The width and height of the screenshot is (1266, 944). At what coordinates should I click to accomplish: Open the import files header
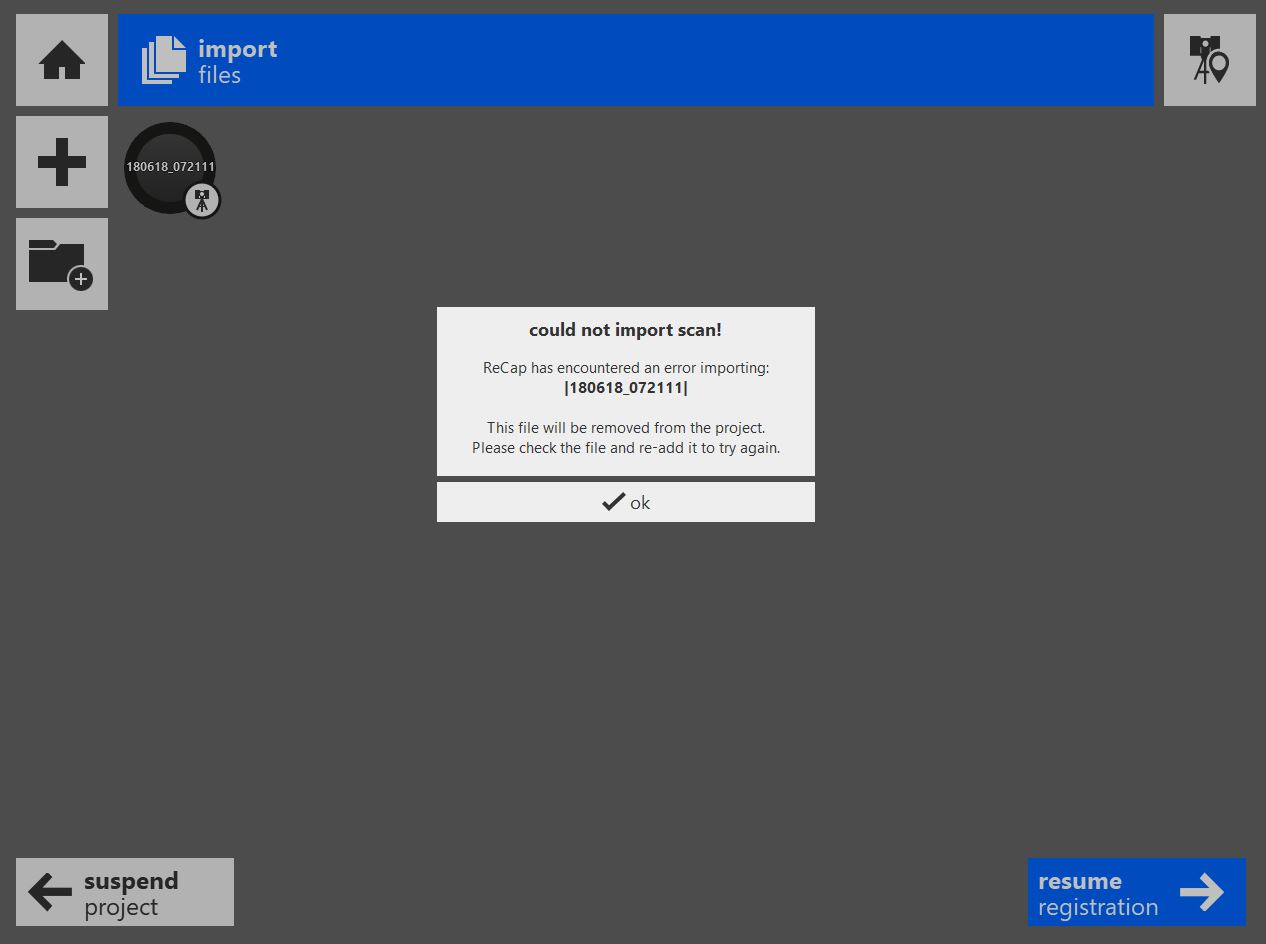[636, 60]
